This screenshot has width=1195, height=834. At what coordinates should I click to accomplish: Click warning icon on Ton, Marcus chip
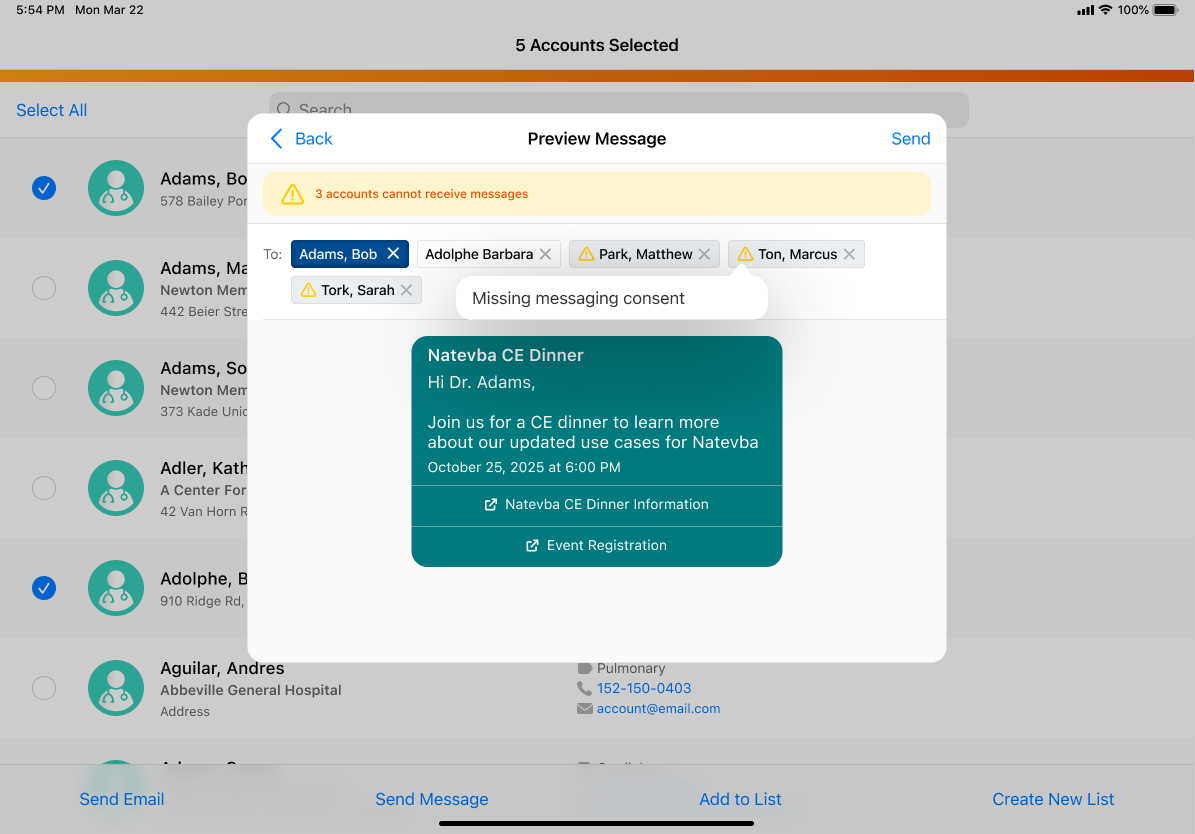[x=745, y=254]
